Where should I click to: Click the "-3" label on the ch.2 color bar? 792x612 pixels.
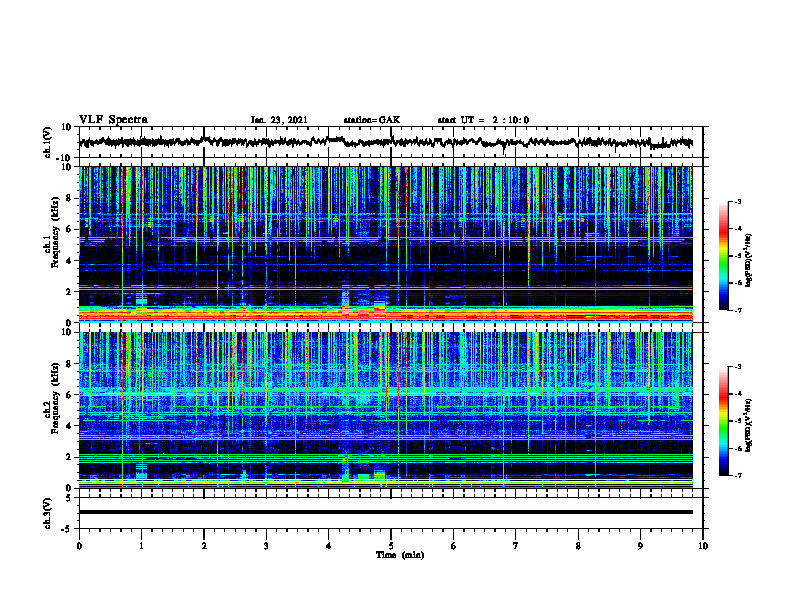tap(738, 367)
